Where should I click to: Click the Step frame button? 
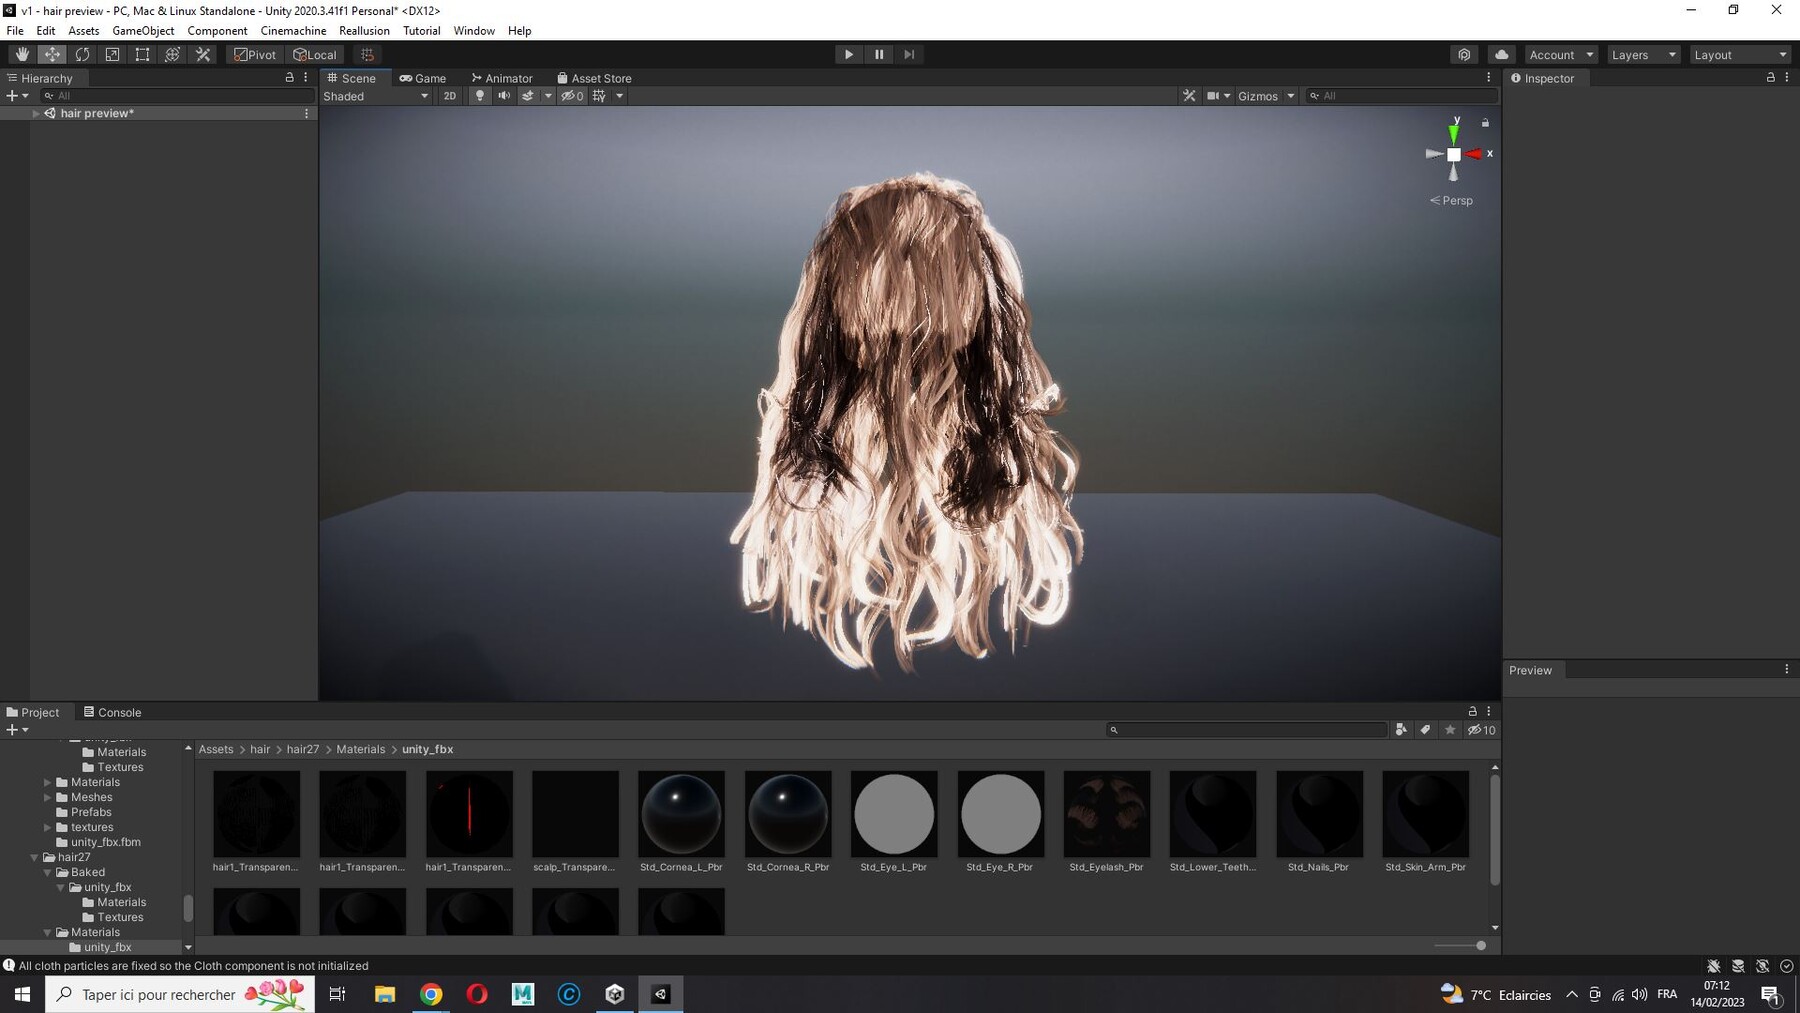tap(909, 54)
